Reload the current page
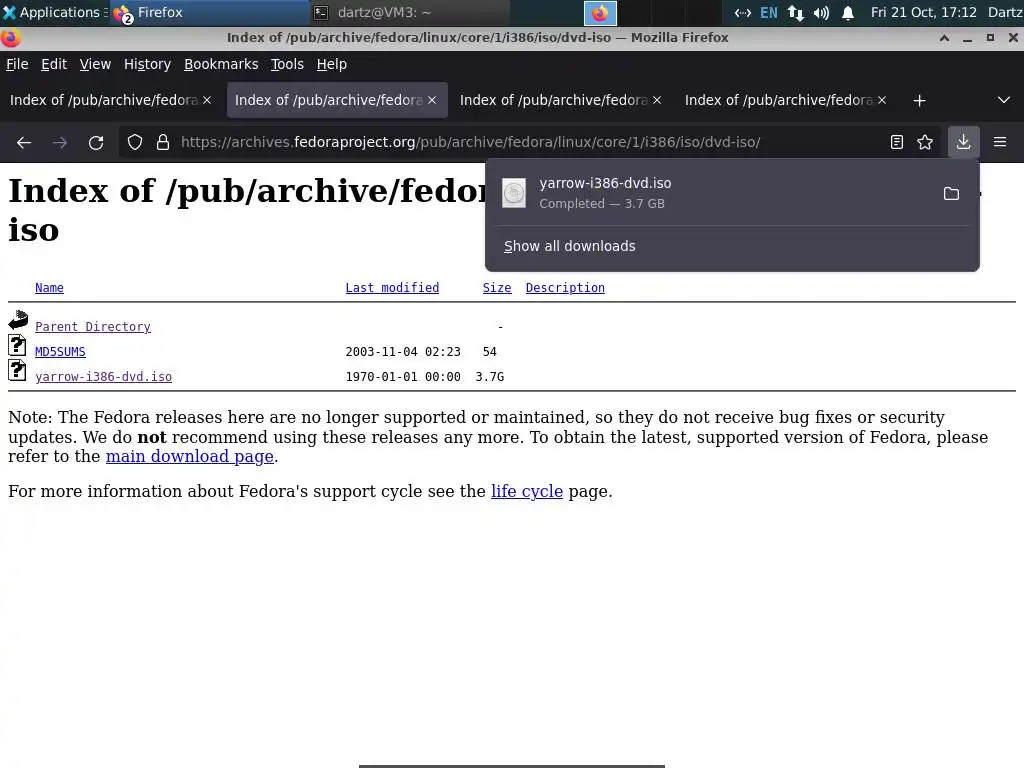Viewport: 1024px width, 768px height. [x=96, y=142]
